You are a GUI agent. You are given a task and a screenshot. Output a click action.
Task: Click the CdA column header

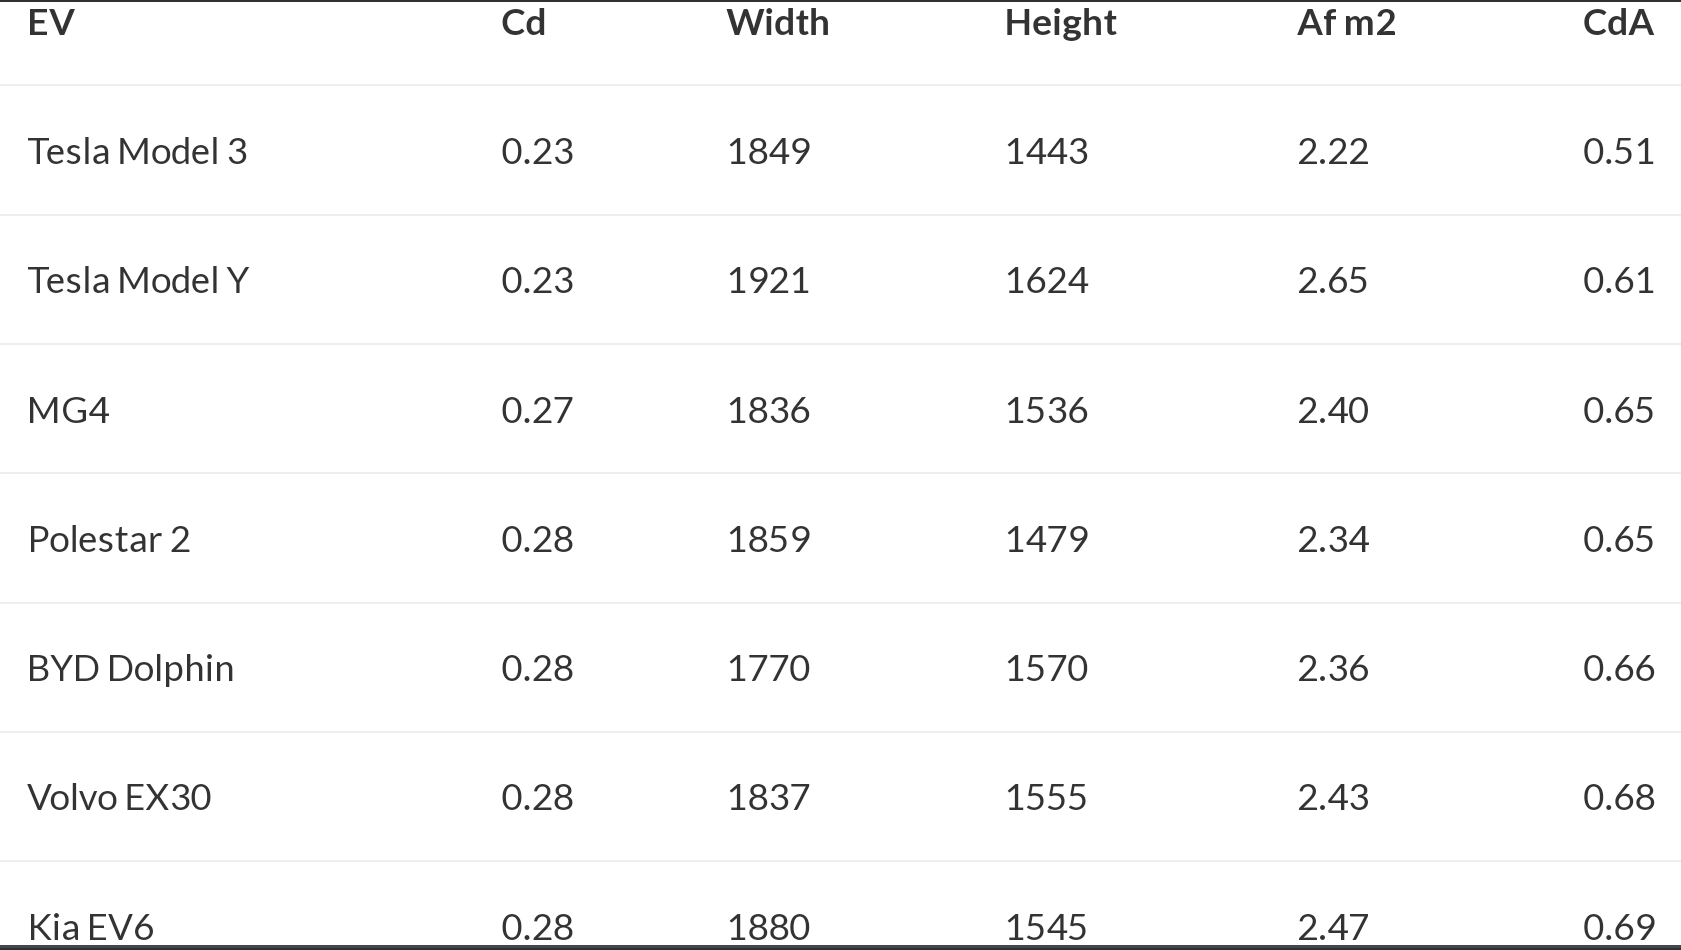pyautogui.click(x=1618, y=22)
